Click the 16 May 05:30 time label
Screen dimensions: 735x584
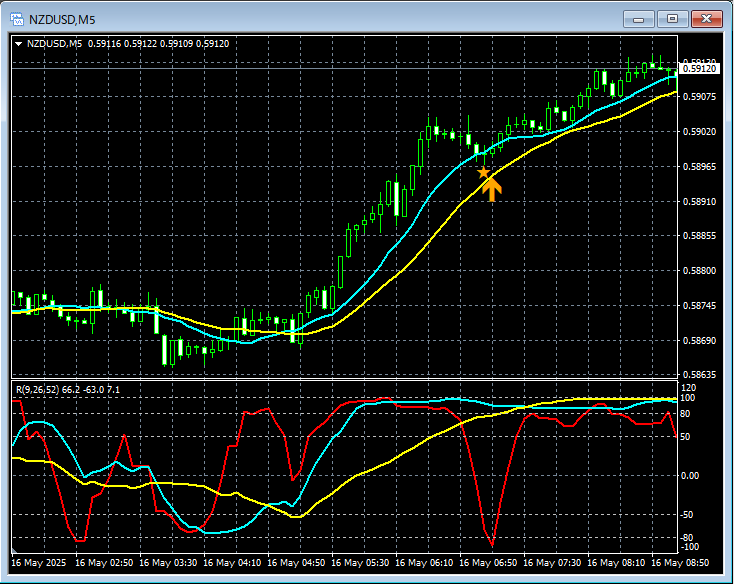coord(360,562)
